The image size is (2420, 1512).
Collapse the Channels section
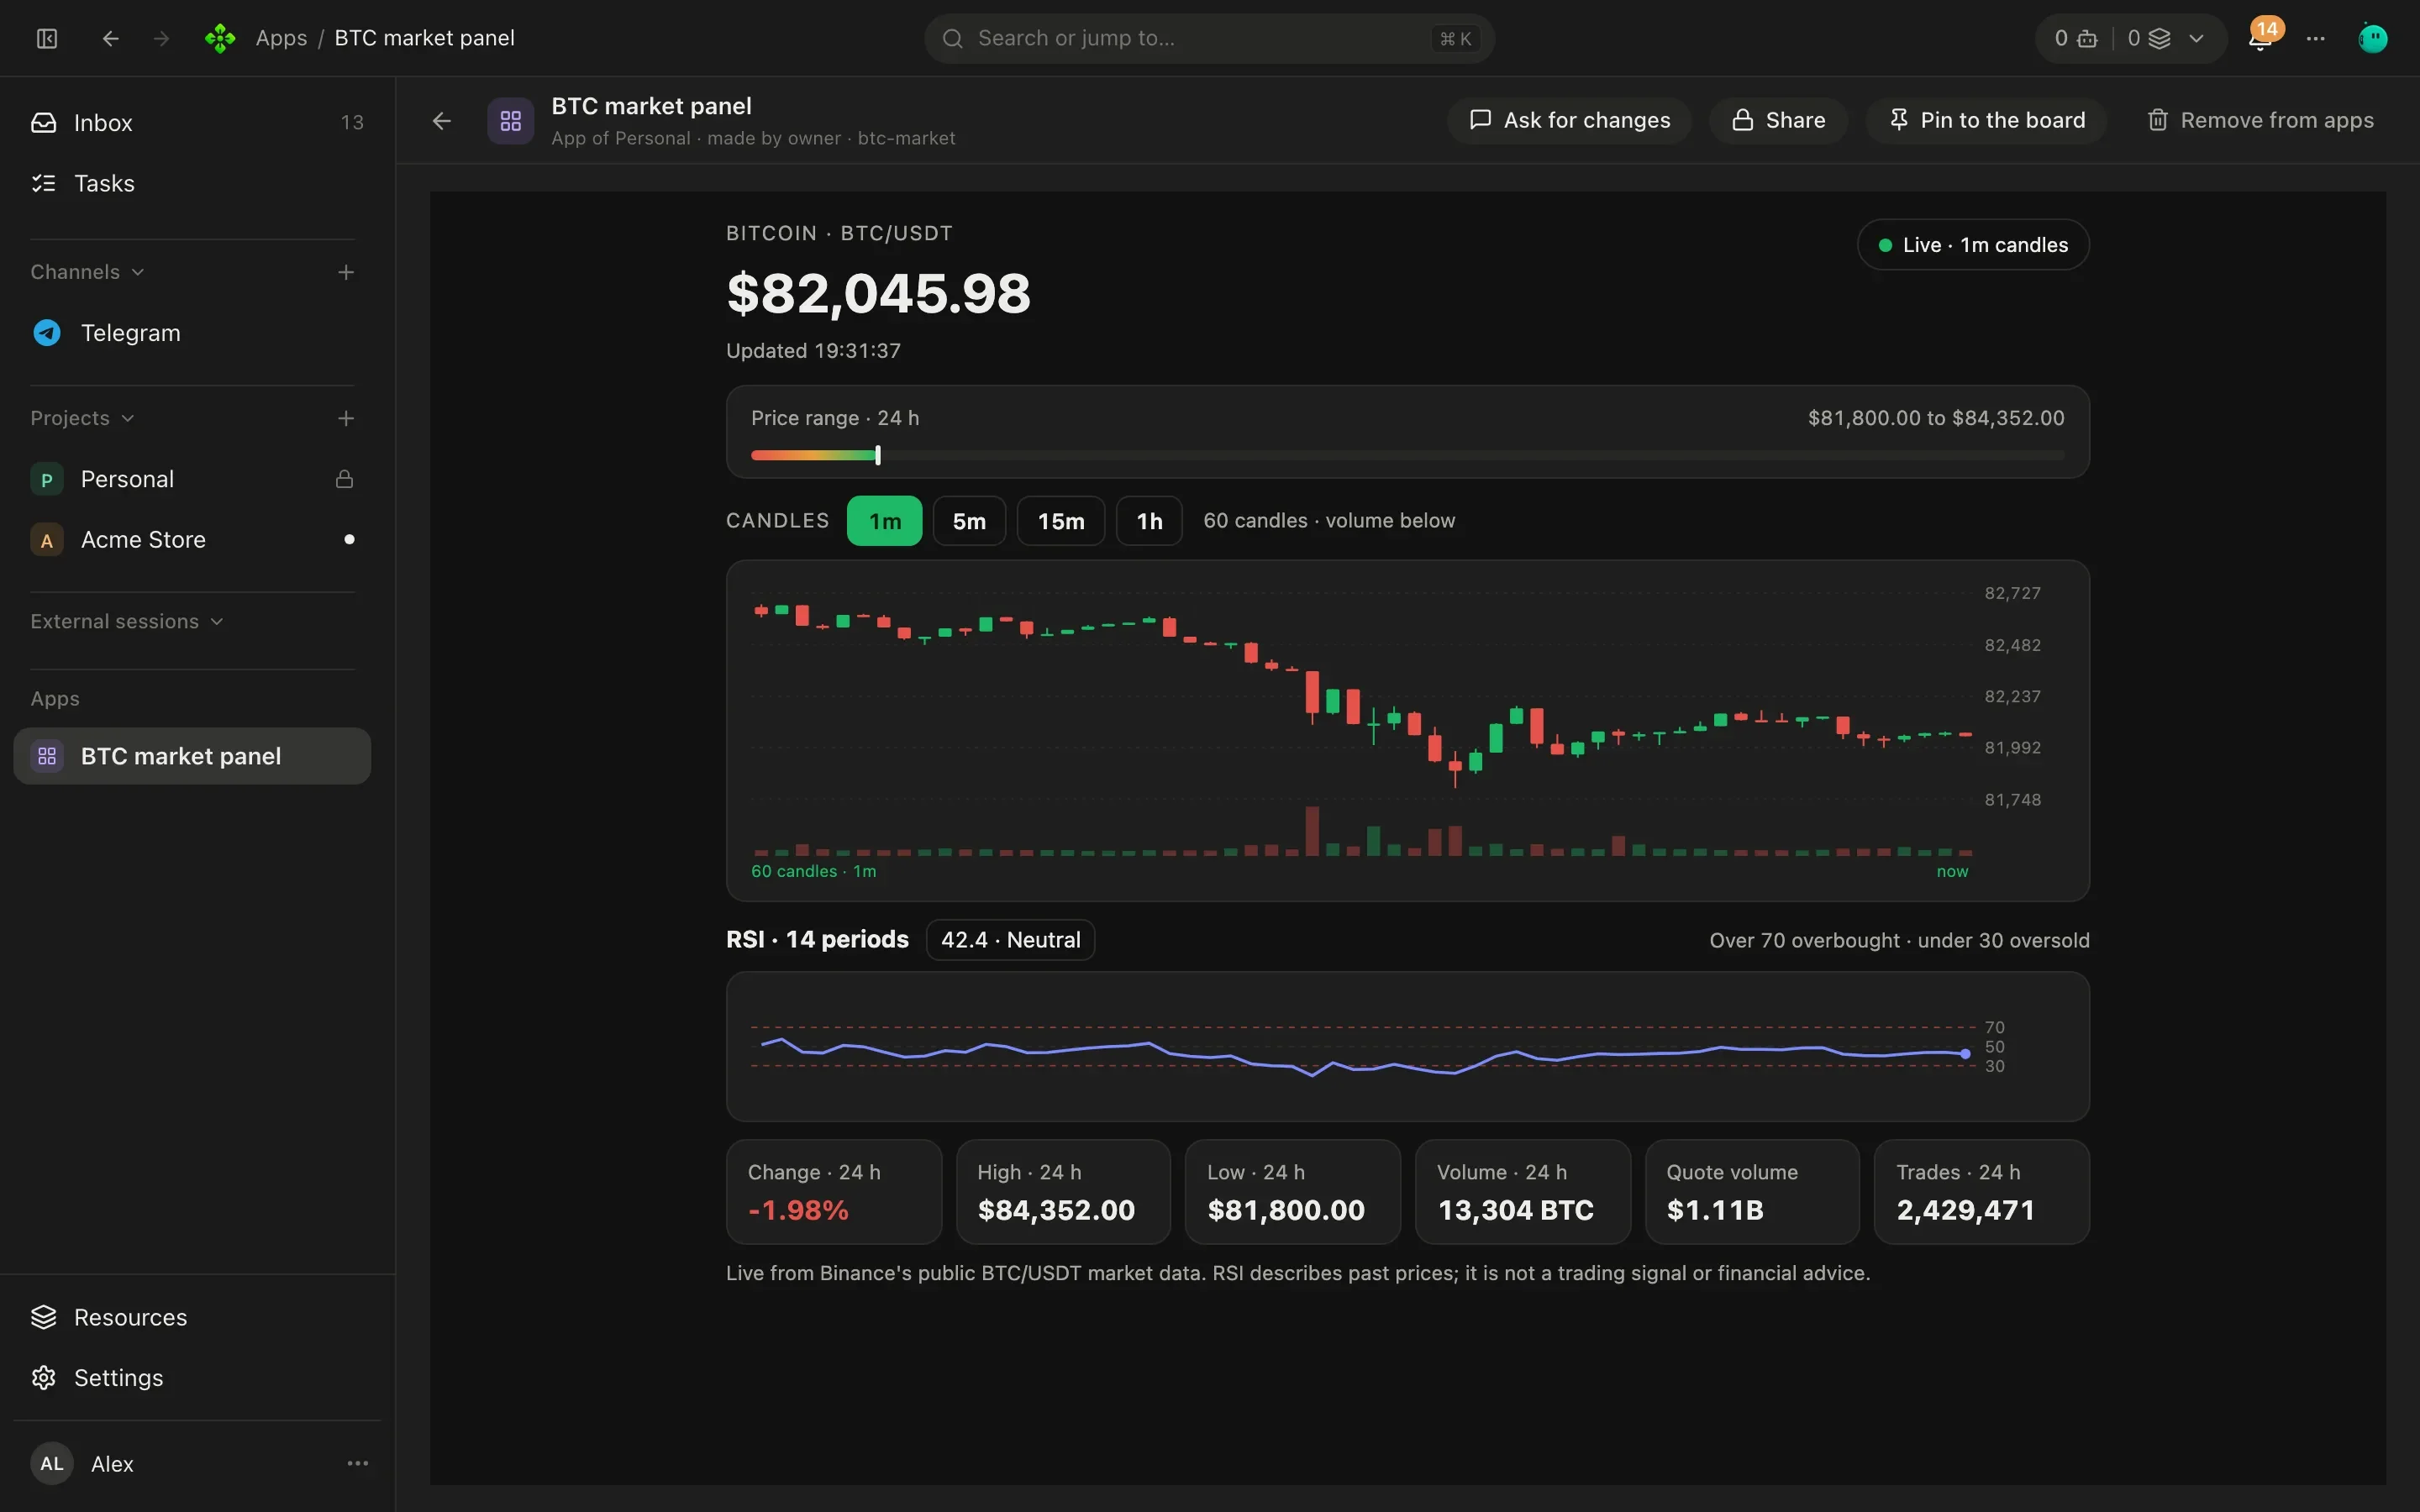(x=88, y=272)
